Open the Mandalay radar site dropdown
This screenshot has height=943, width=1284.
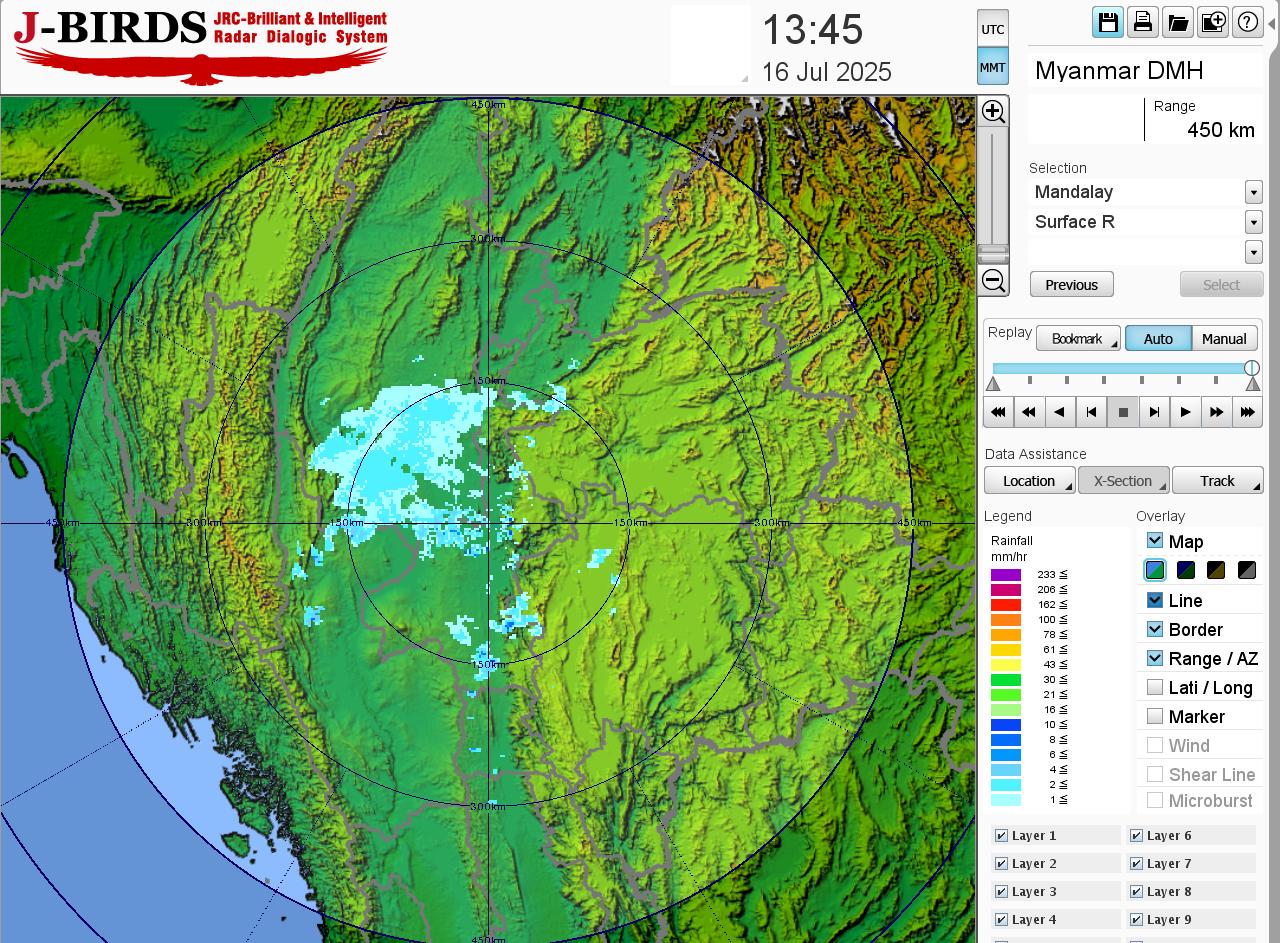tap(1253, 192)
